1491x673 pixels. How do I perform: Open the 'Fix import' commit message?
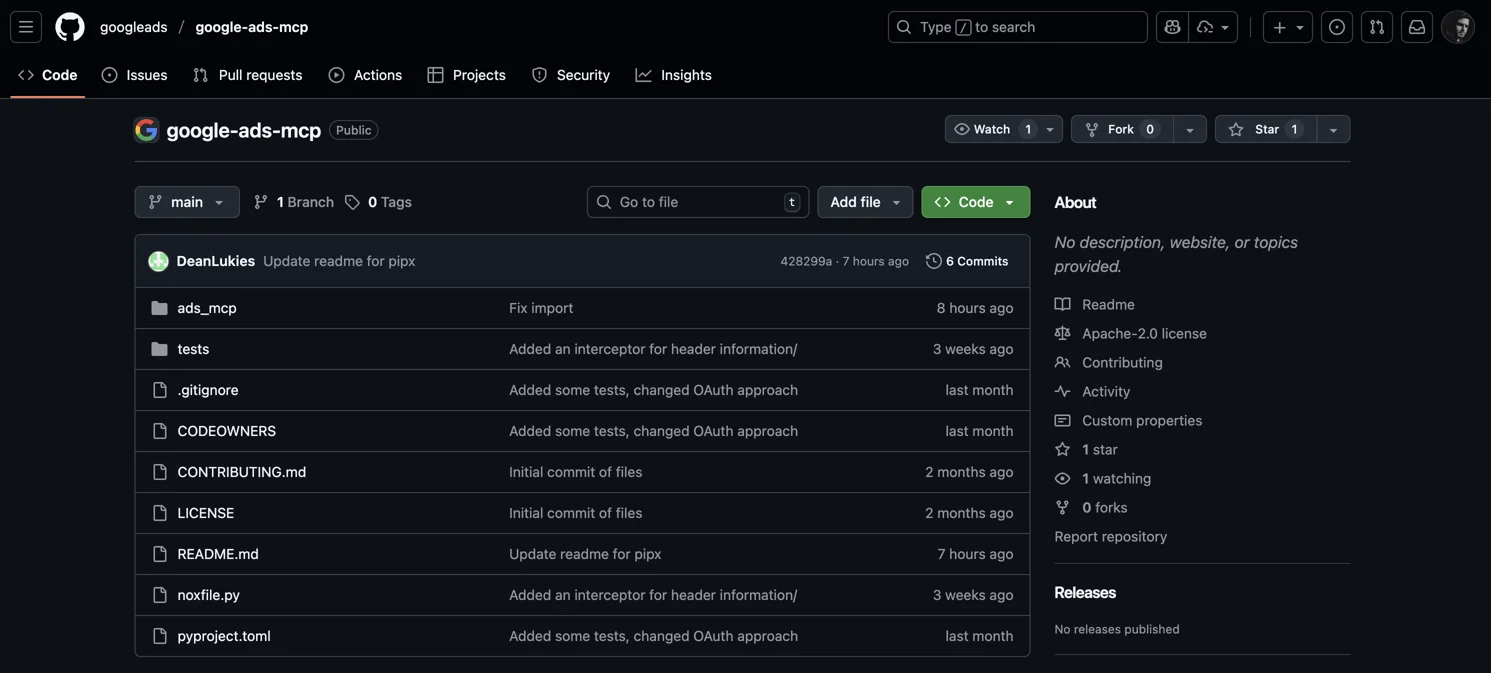(541, 308)
